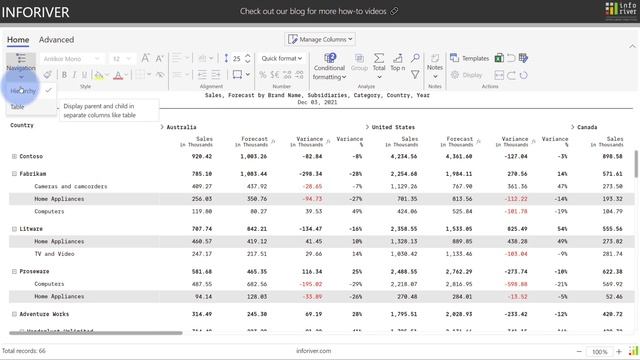Open the Notes menu
Viewport: 640px width, 360px height.
click(435, 66)
